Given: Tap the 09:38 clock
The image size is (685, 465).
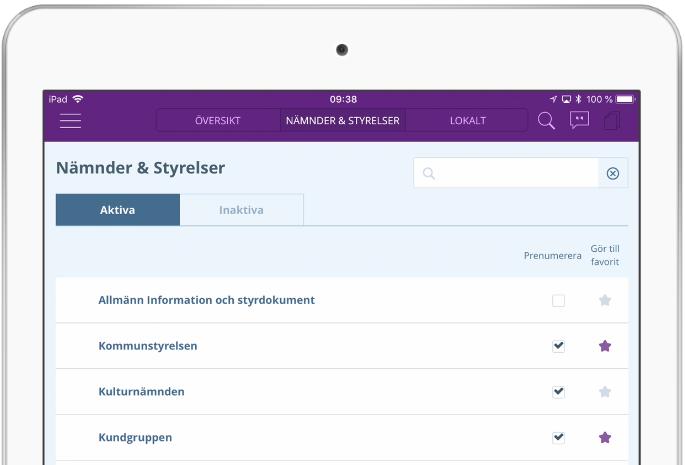Looking at the screenshot, I should [x=343, y=99].
